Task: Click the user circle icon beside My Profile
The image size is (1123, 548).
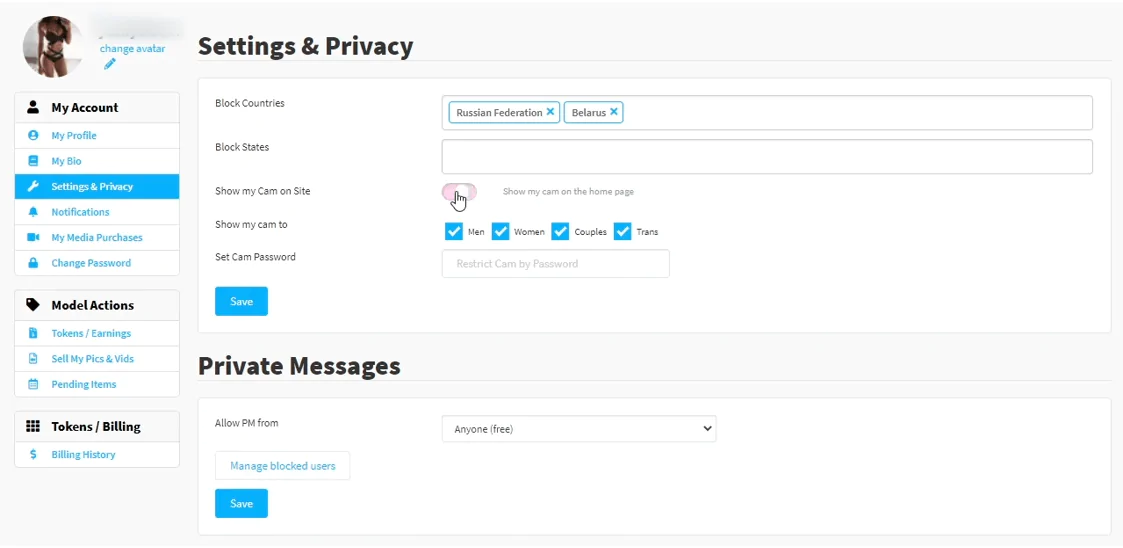Action: tap(33, 135)
